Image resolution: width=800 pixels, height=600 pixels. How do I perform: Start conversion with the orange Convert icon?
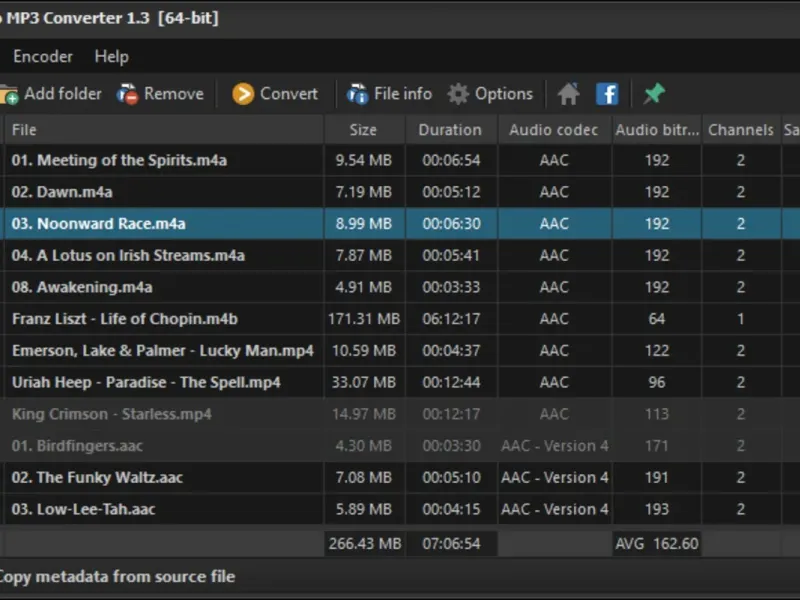pyautogui.click(x=243, y=94)
